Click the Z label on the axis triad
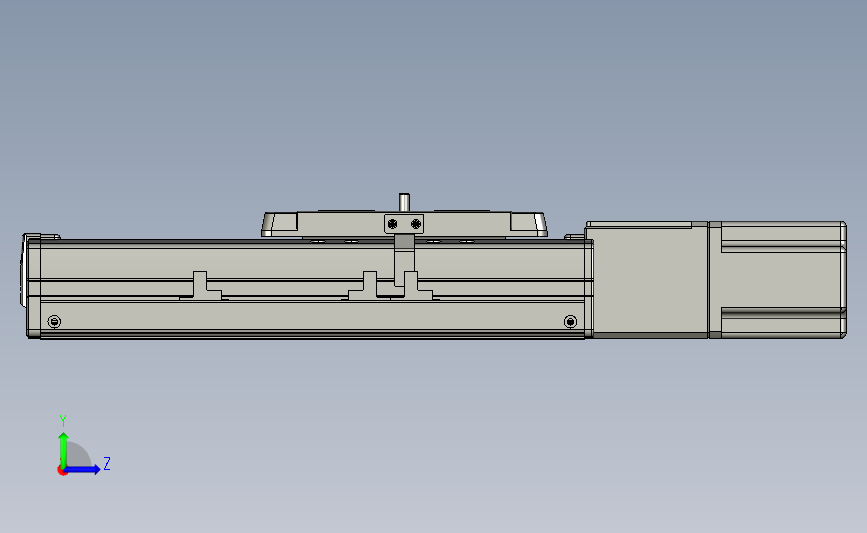 [x=107, y=463]
